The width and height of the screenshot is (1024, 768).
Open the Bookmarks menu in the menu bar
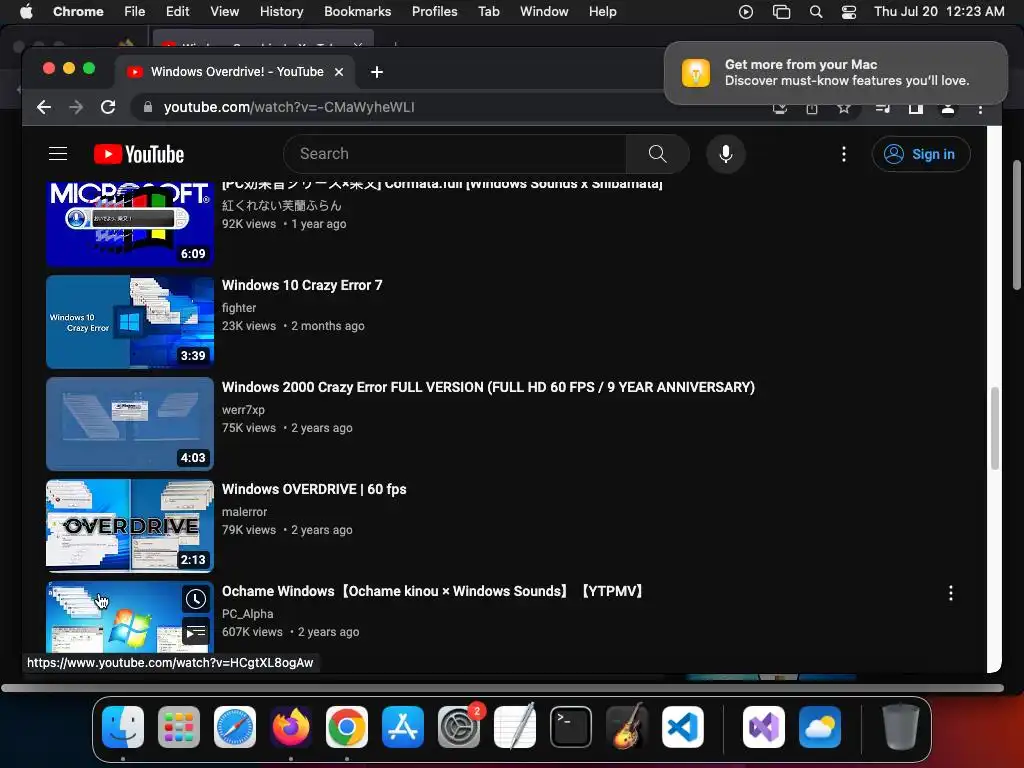click(357, 12)
